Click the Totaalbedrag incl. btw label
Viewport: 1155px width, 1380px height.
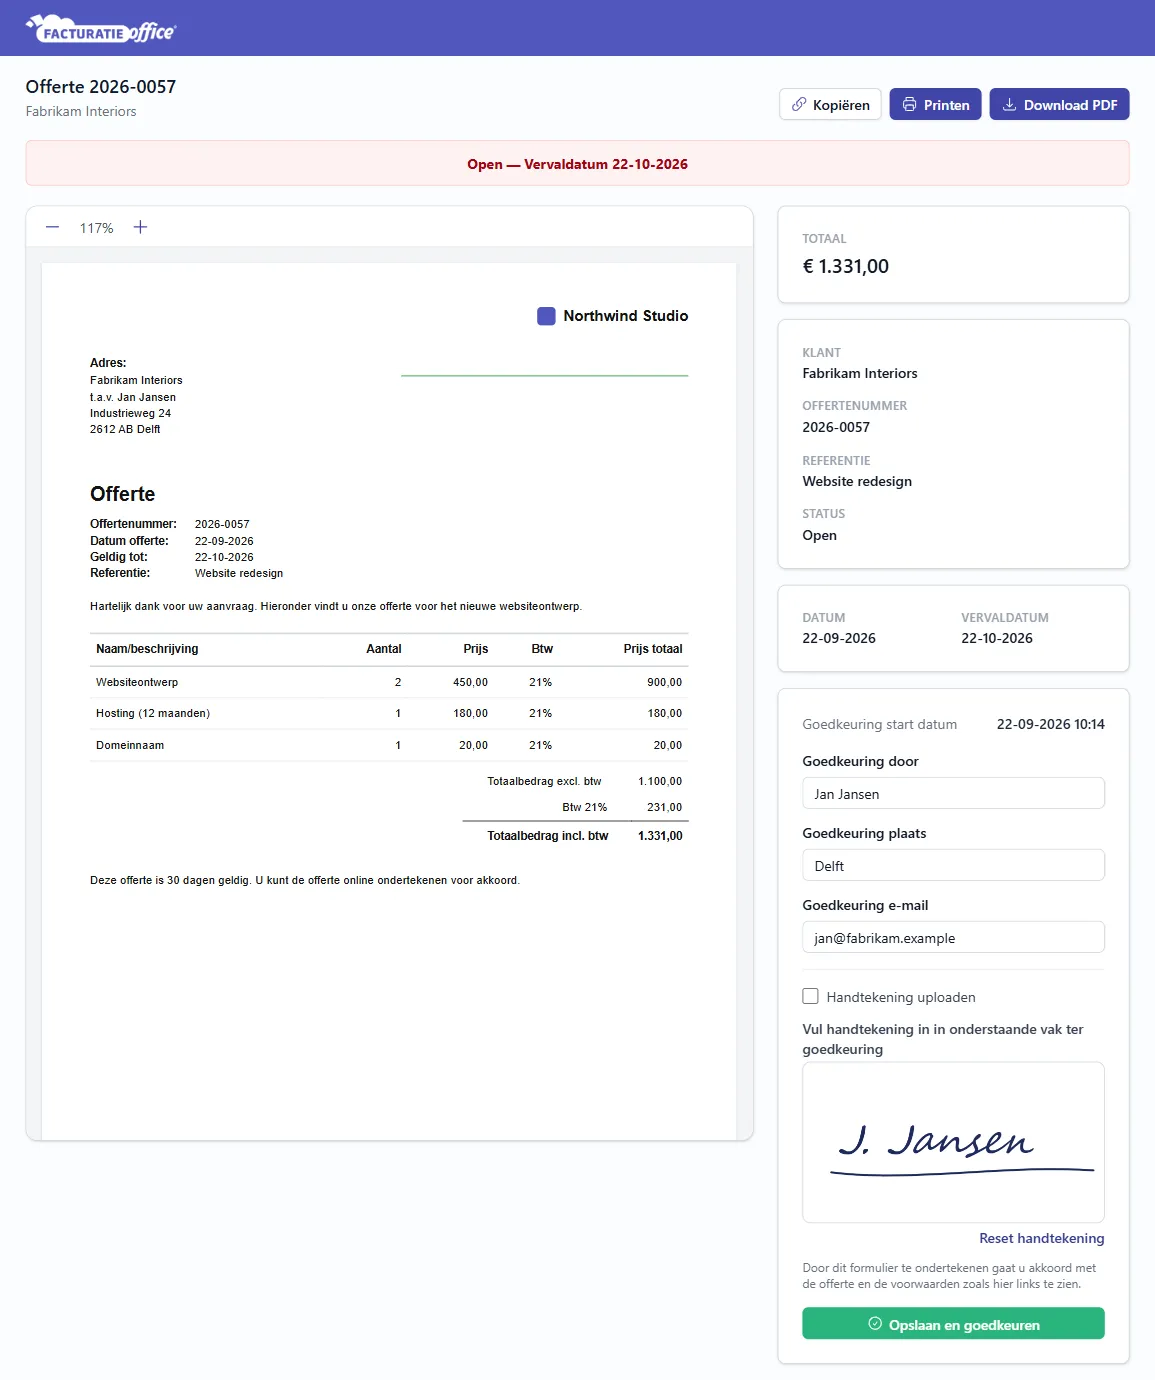pyautogui.click(x=547, y=836)
